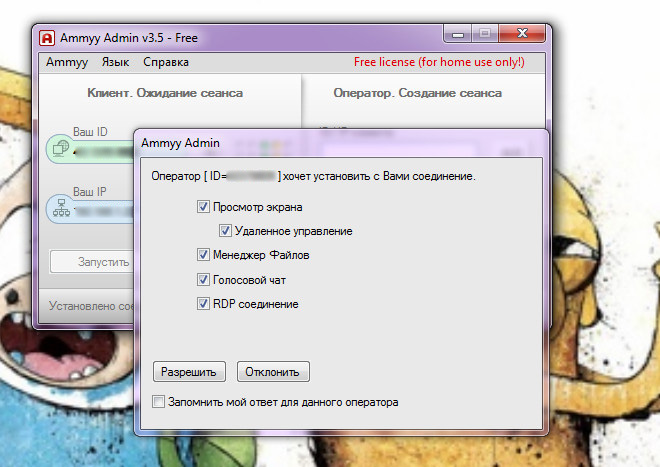Close the Ammyy Admin main window

pos(522,34)
